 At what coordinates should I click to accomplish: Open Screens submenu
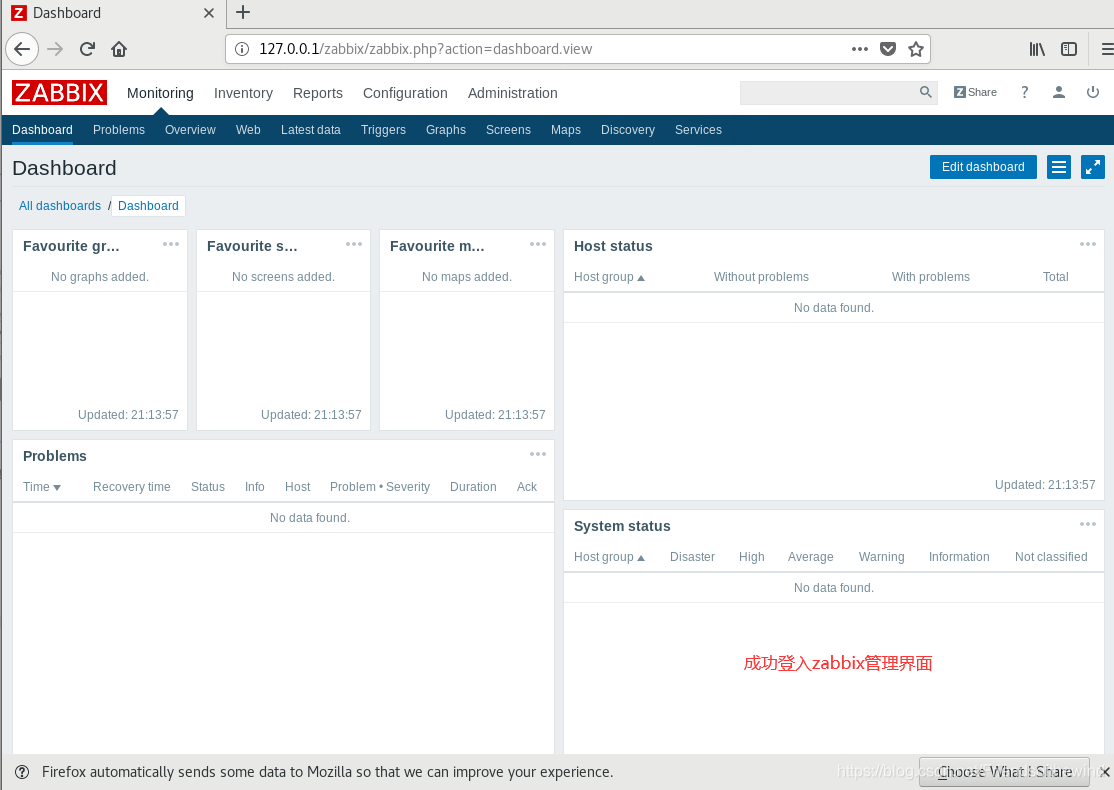click(x=508, y=130)
